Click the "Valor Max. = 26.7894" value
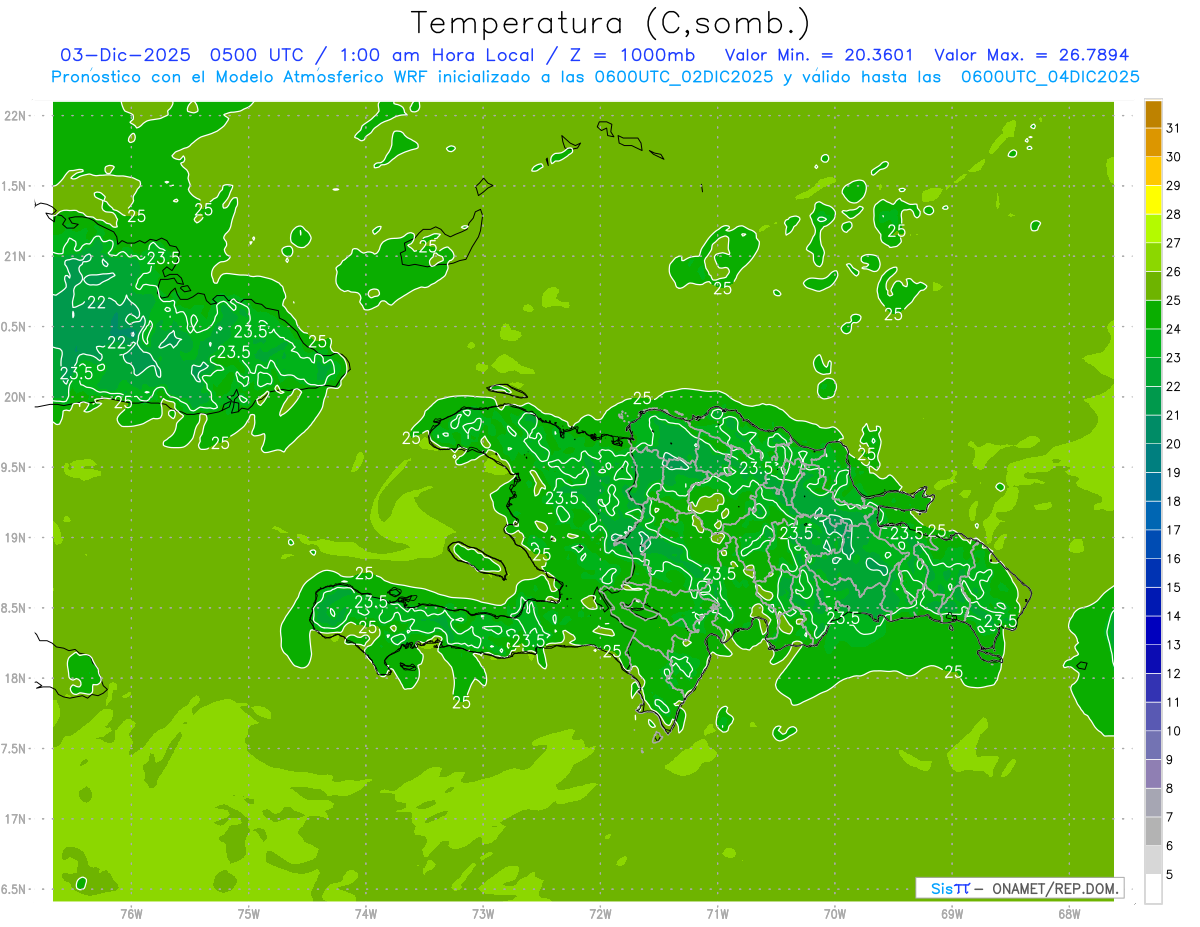The image size is (1200, 927). (1031, 55)
